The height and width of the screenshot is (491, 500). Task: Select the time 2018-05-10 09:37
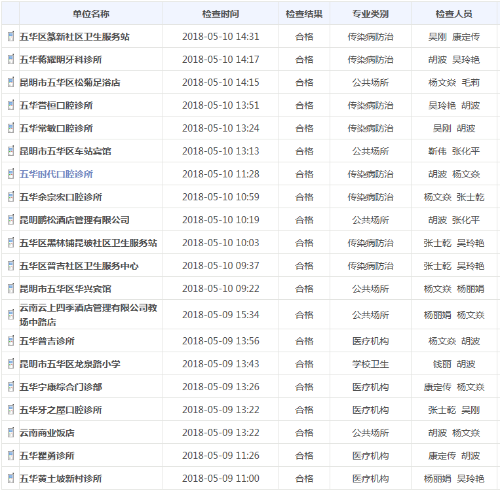coord(220,266)
